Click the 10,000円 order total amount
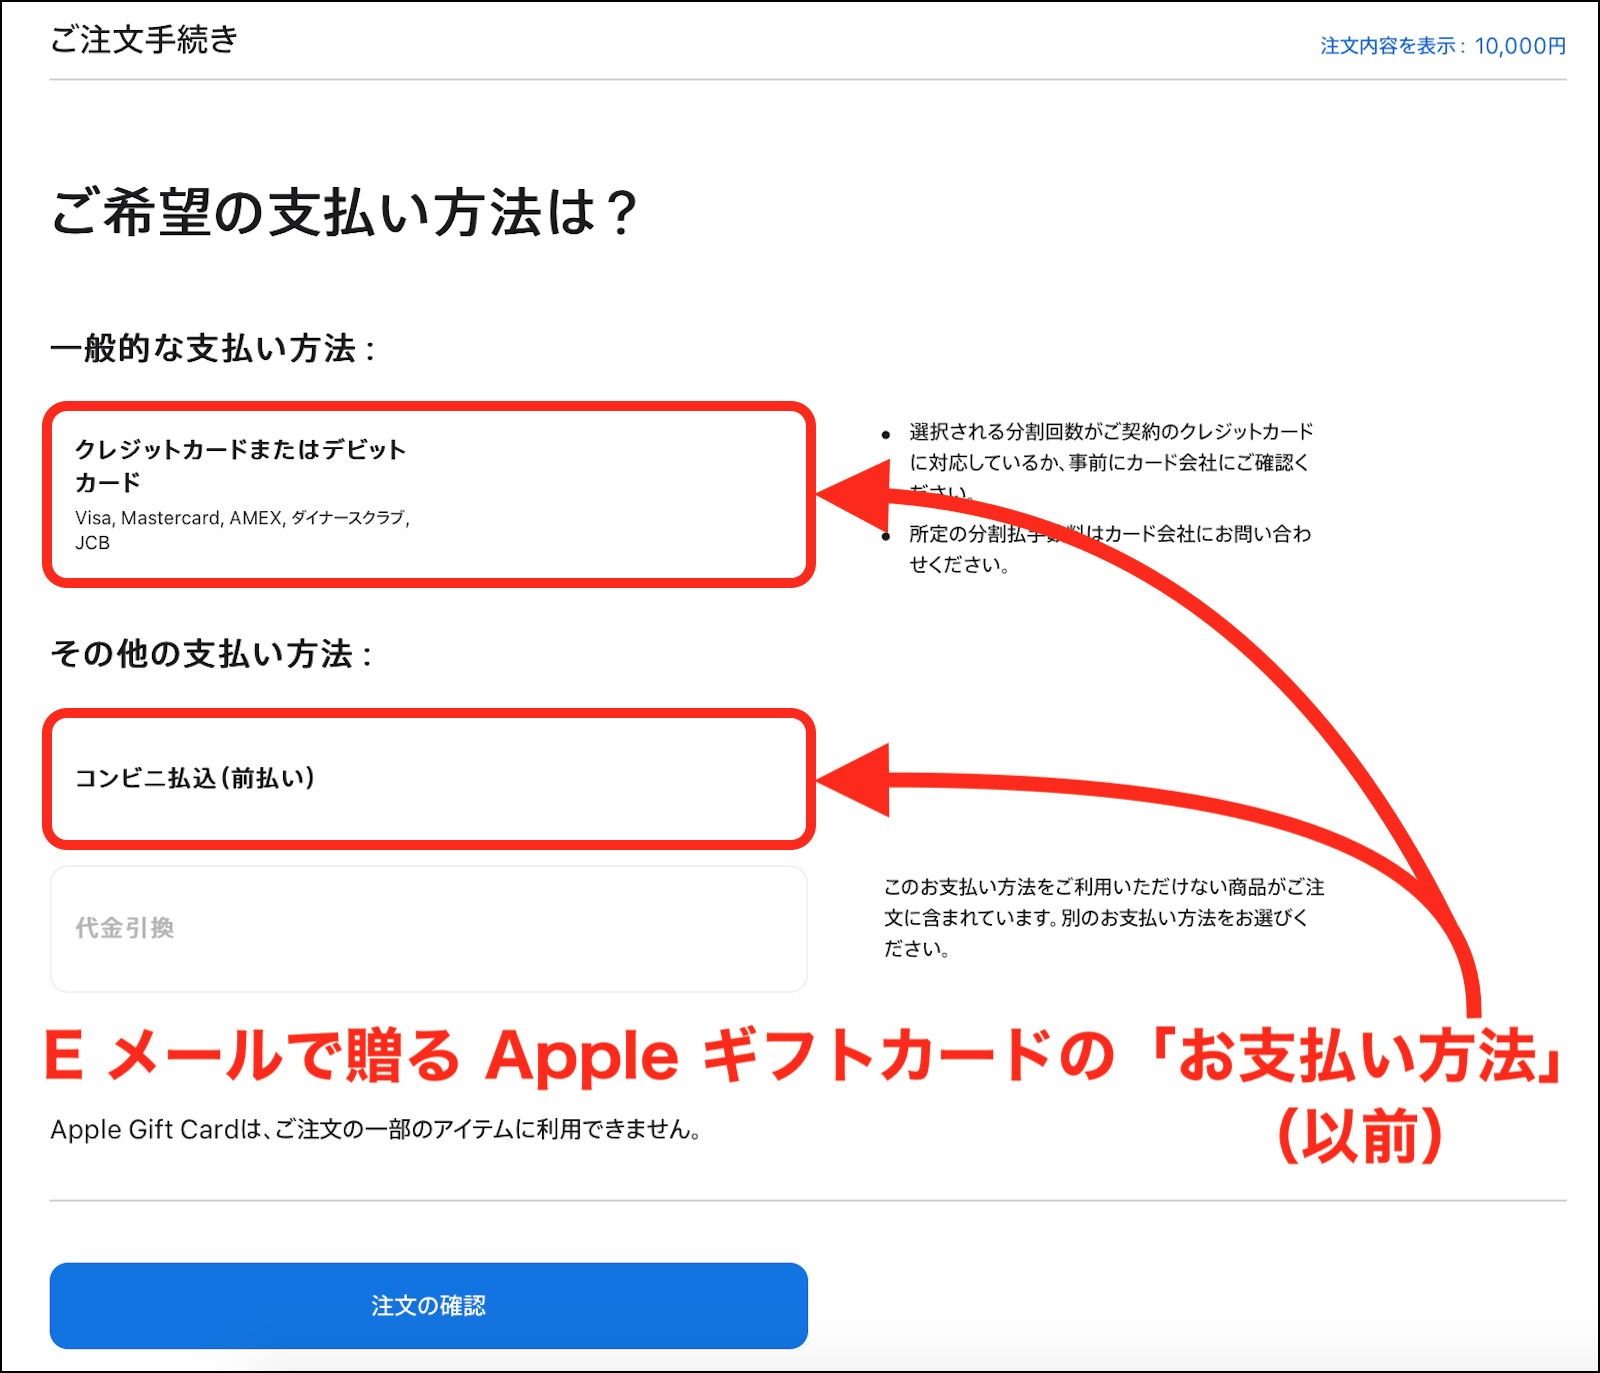This screenshot has width=1600, height=1373. pyautogui.click(x=1520, y=46)
